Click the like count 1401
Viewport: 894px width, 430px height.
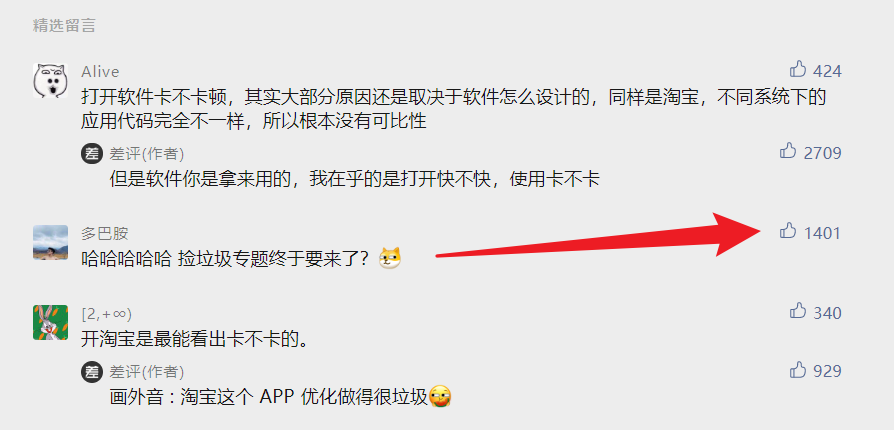click(822, 233)
